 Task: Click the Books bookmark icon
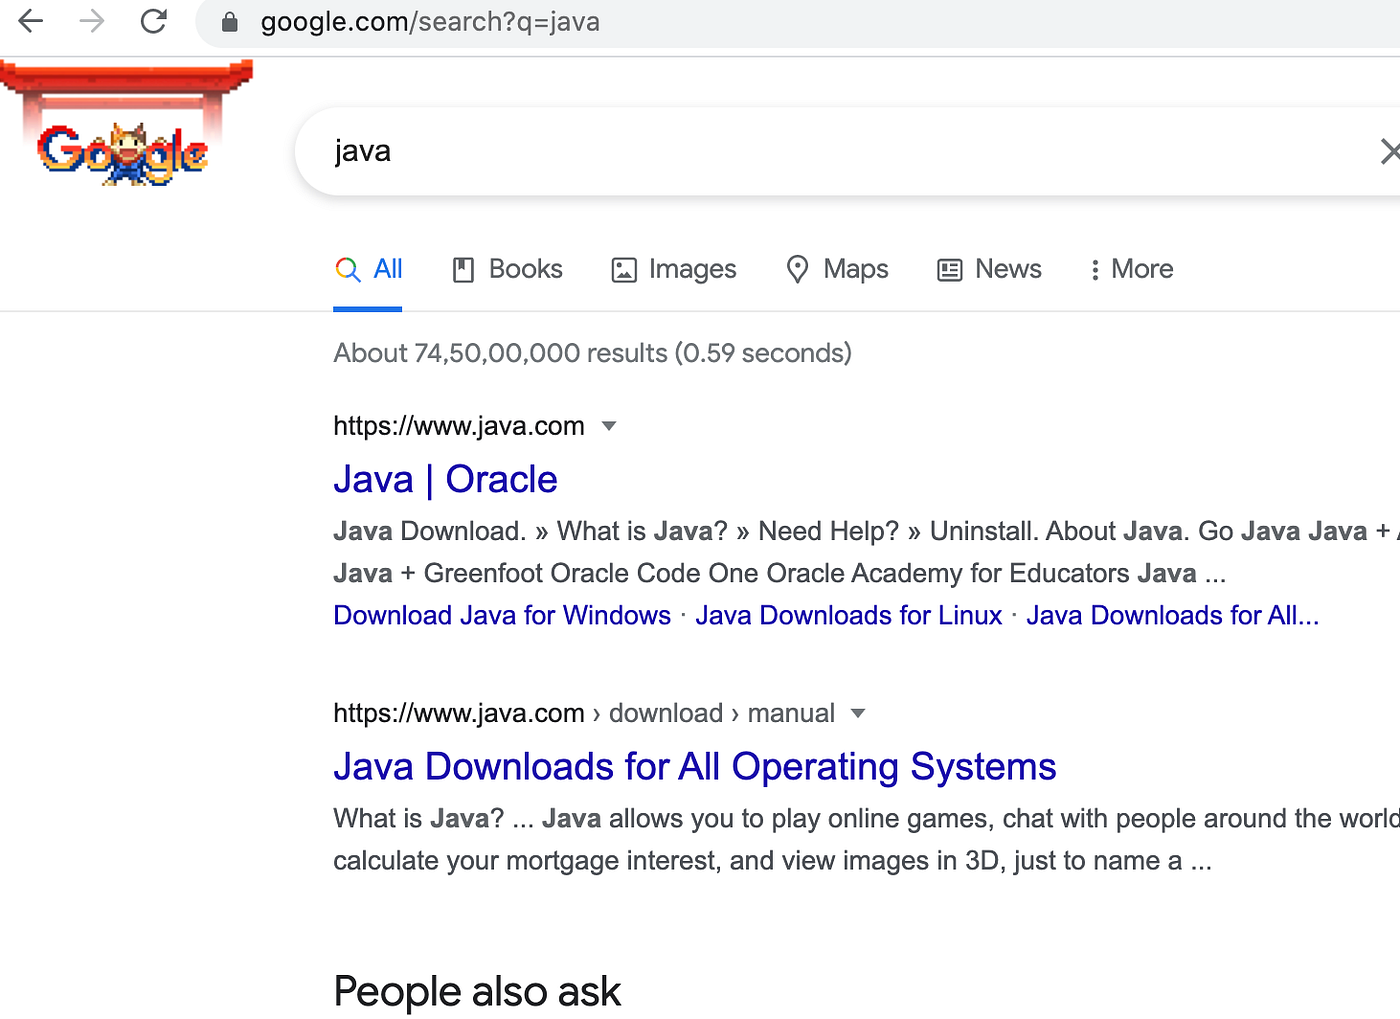[x=463, y=269]
